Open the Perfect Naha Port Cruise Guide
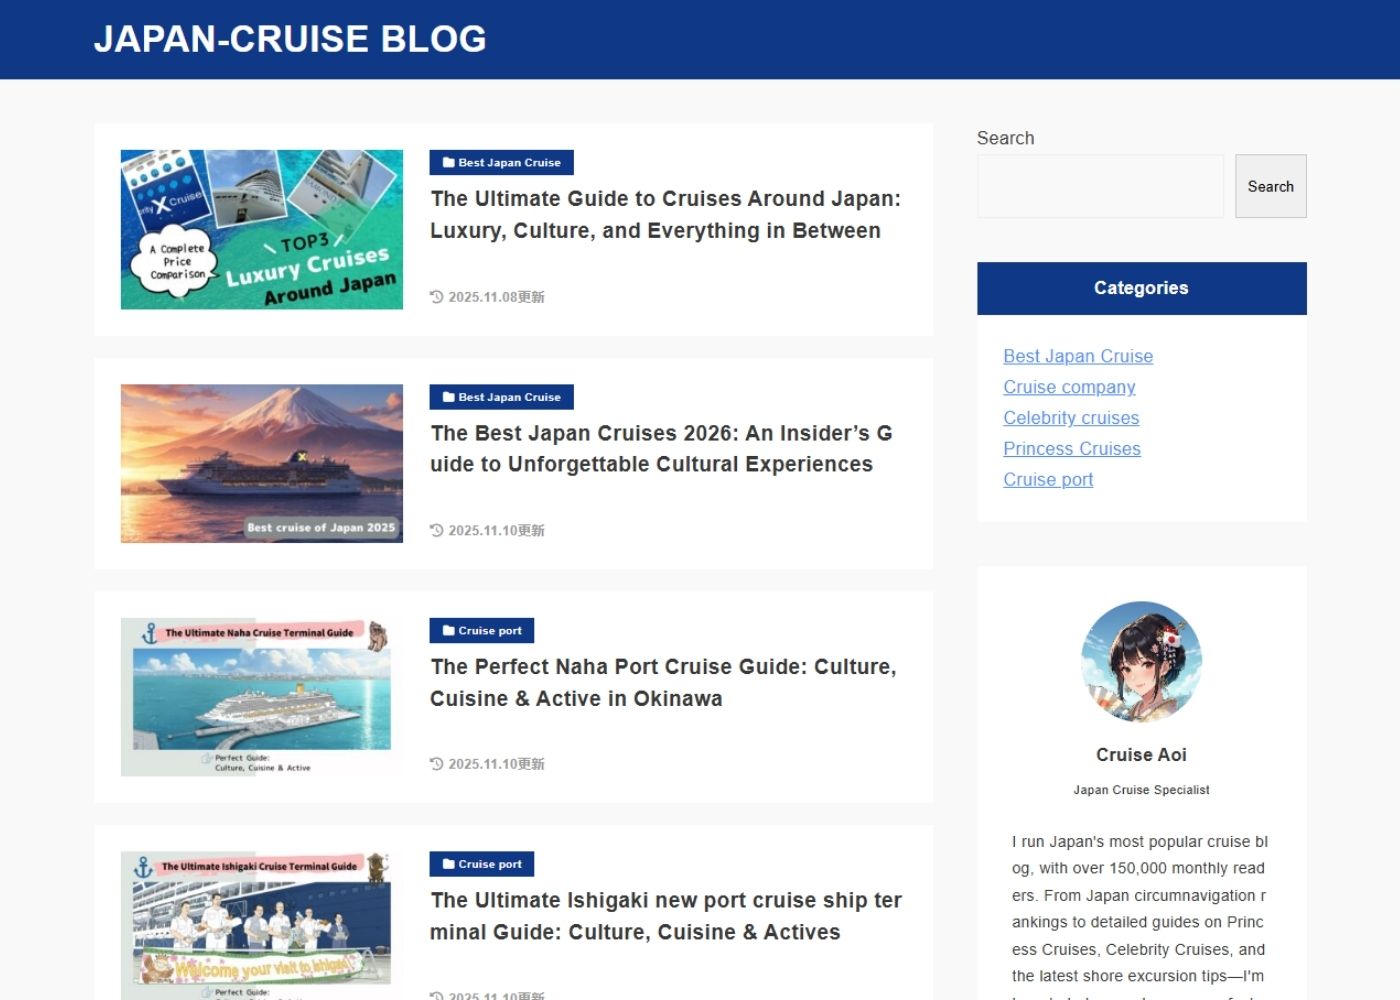 [663, 682]
